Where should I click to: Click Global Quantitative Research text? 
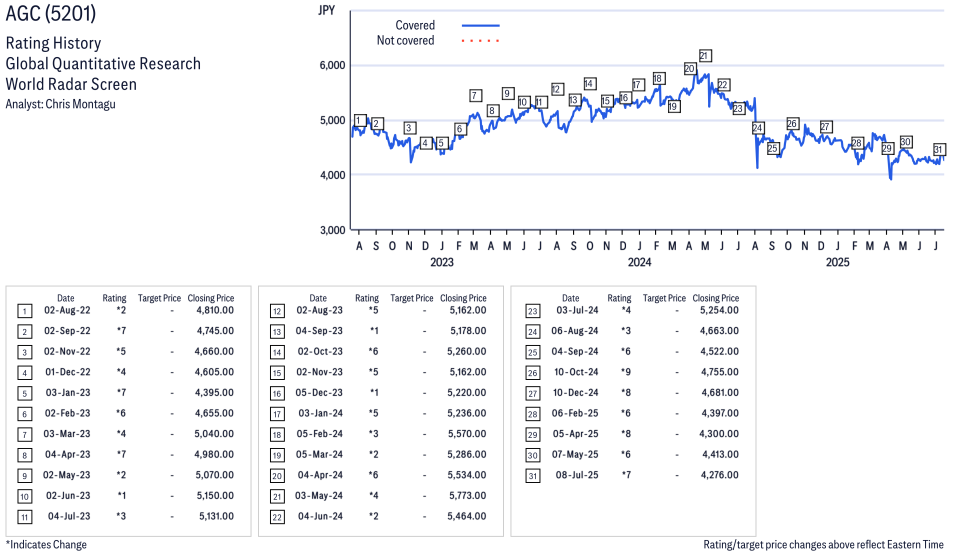[103, 64]
